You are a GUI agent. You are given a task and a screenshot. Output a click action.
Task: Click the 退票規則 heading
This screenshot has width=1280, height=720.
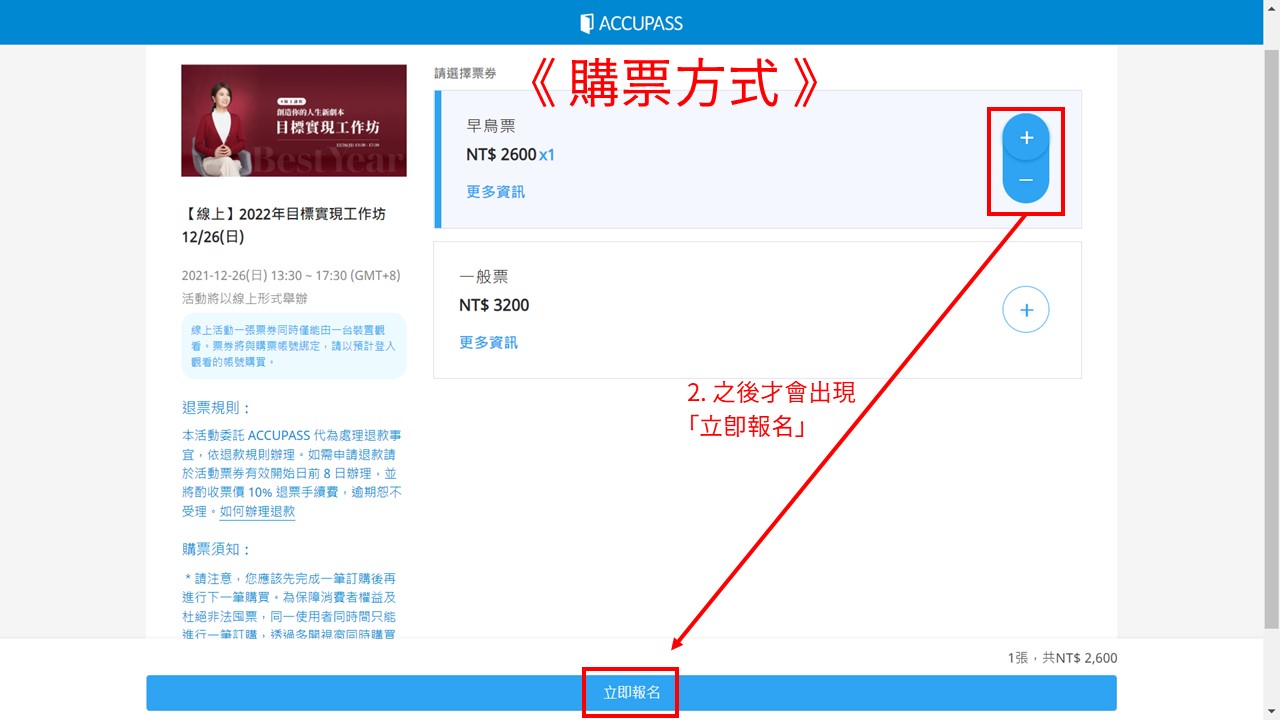tap(217, 408)
